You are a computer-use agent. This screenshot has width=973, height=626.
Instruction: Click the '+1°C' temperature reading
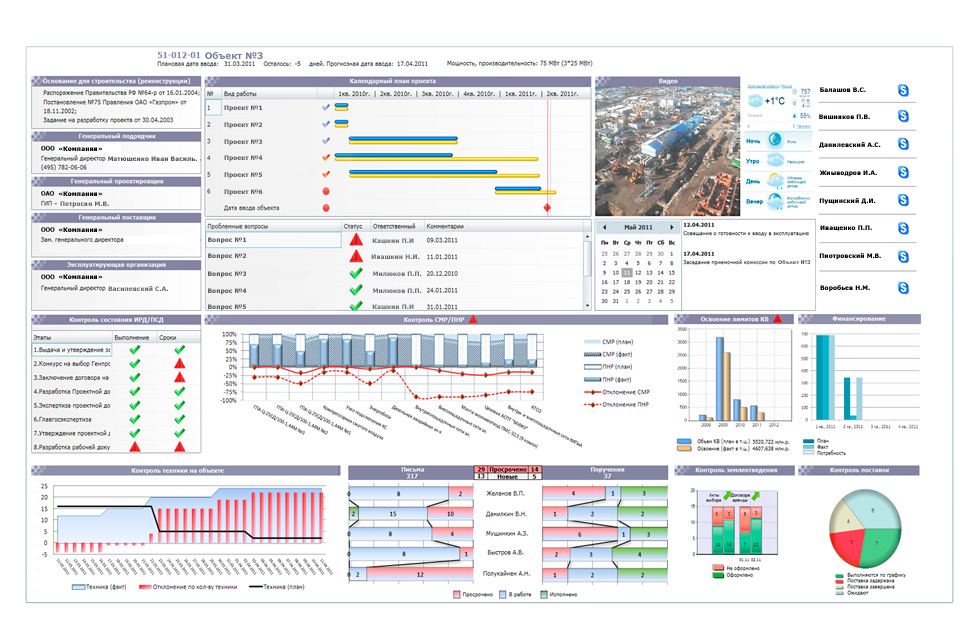(x=774, y=101)
